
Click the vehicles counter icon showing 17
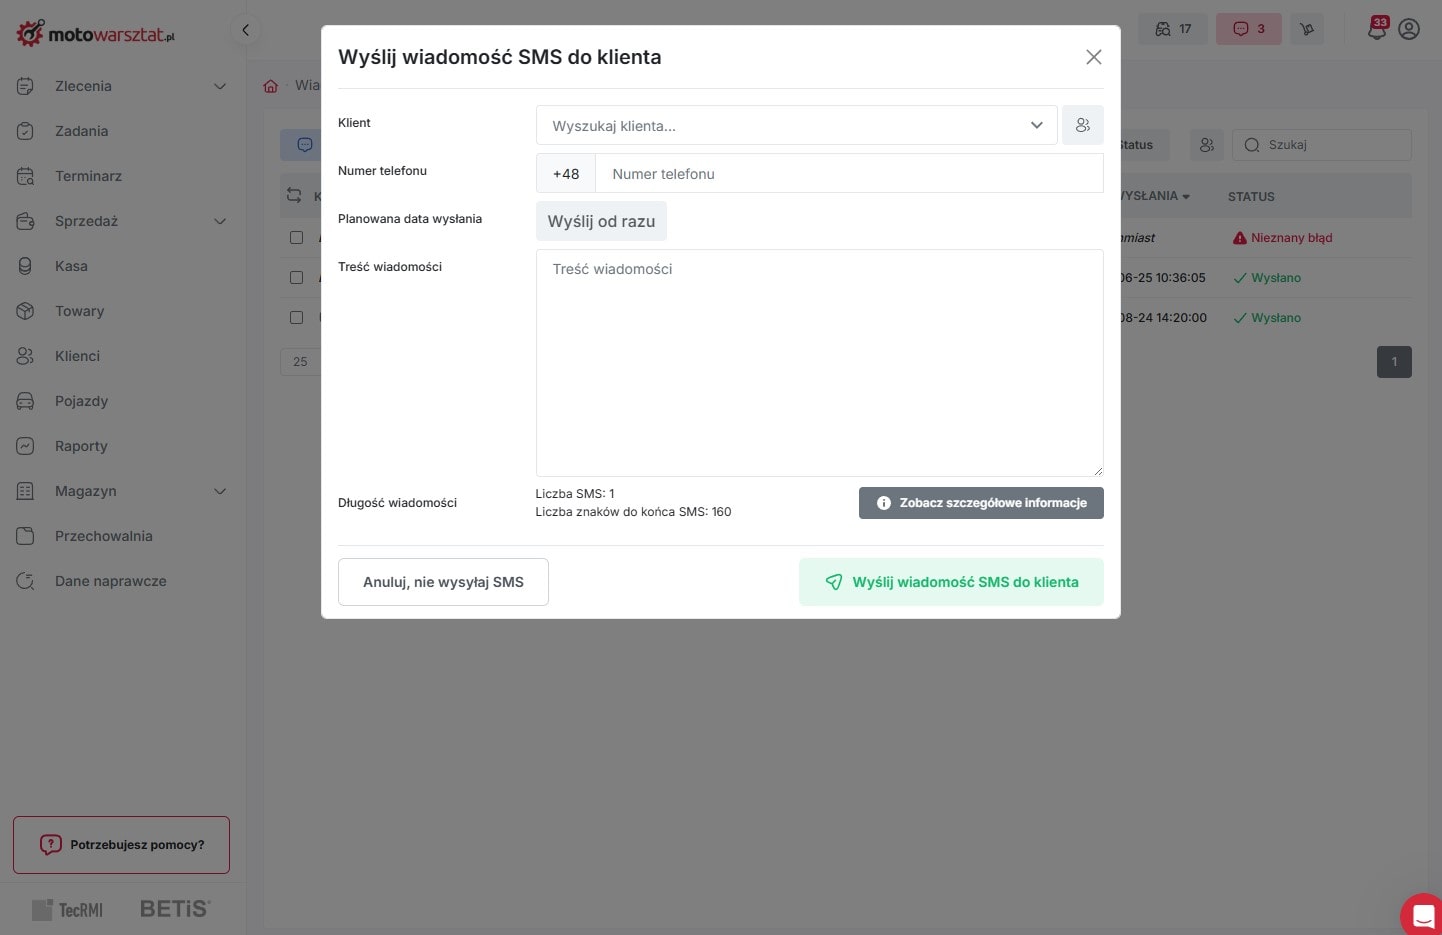(x=1173, y=29)
